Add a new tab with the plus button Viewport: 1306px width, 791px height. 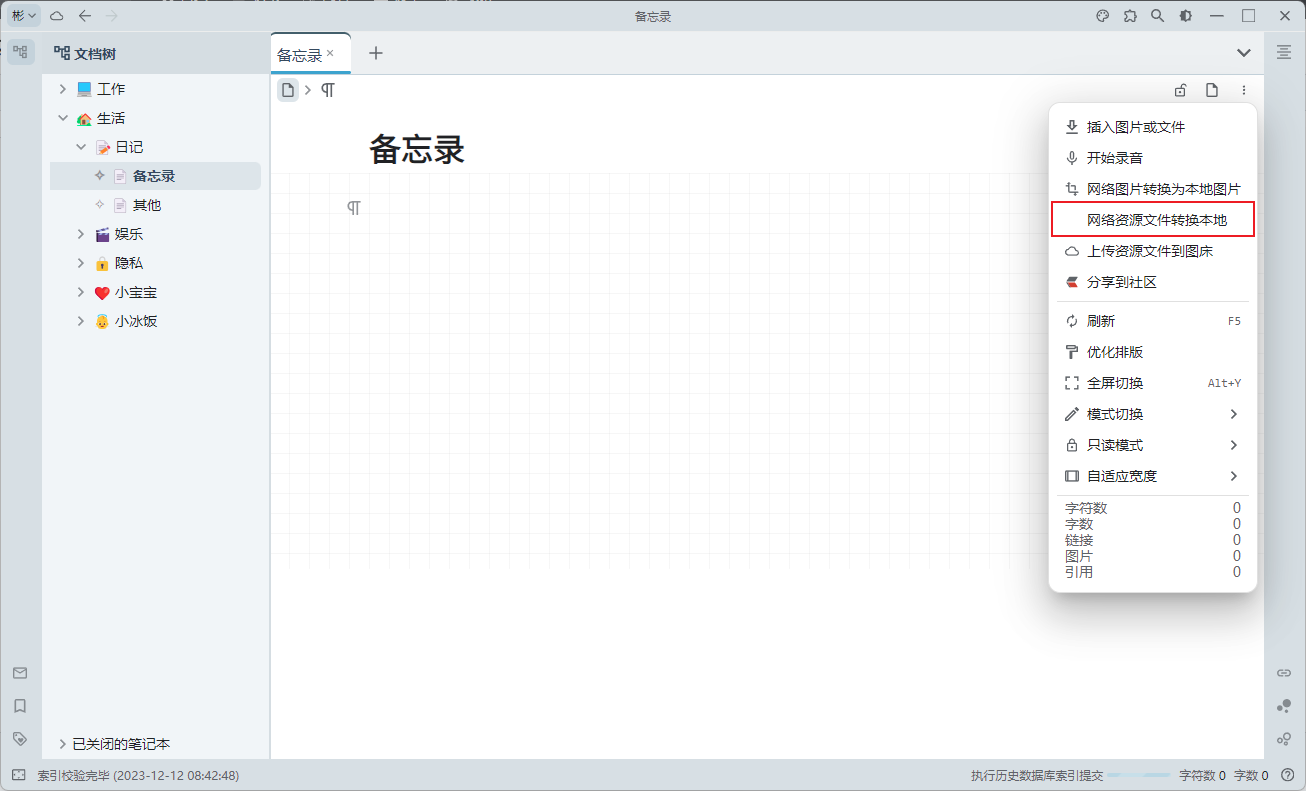point(376,53)
